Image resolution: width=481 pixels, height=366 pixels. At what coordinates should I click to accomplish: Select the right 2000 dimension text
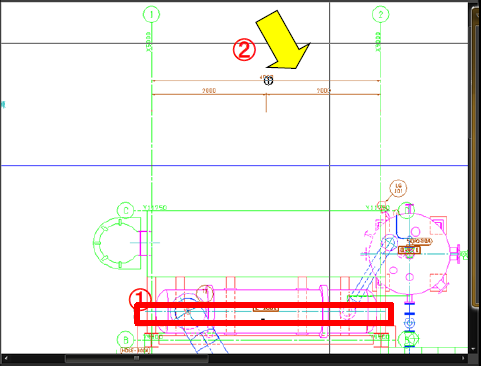323,90
